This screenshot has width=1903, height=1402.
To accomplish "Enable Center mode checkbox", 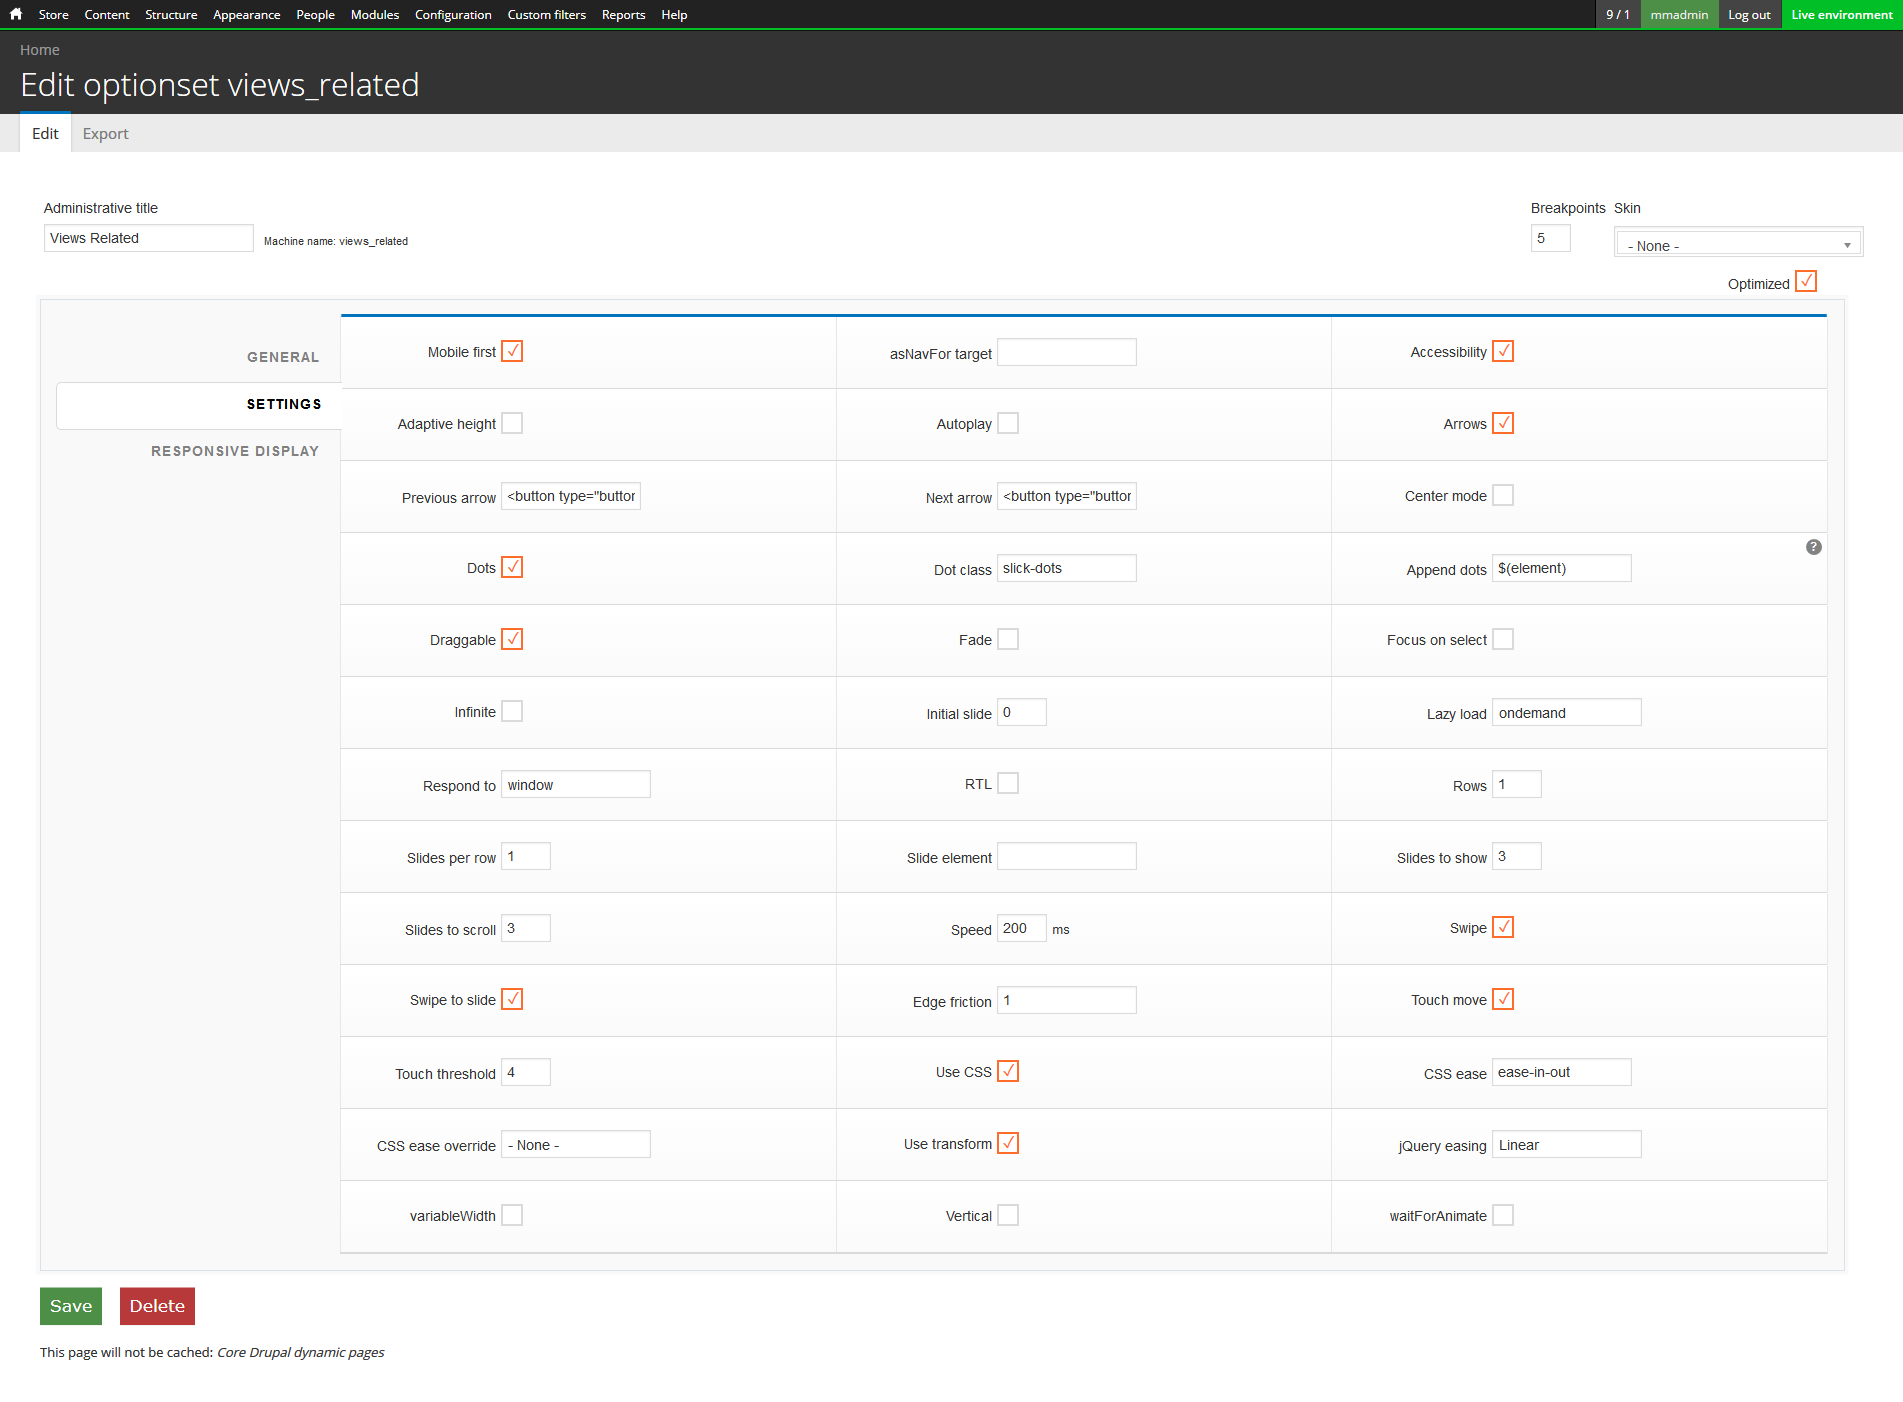I will [x=1503, y=495].
